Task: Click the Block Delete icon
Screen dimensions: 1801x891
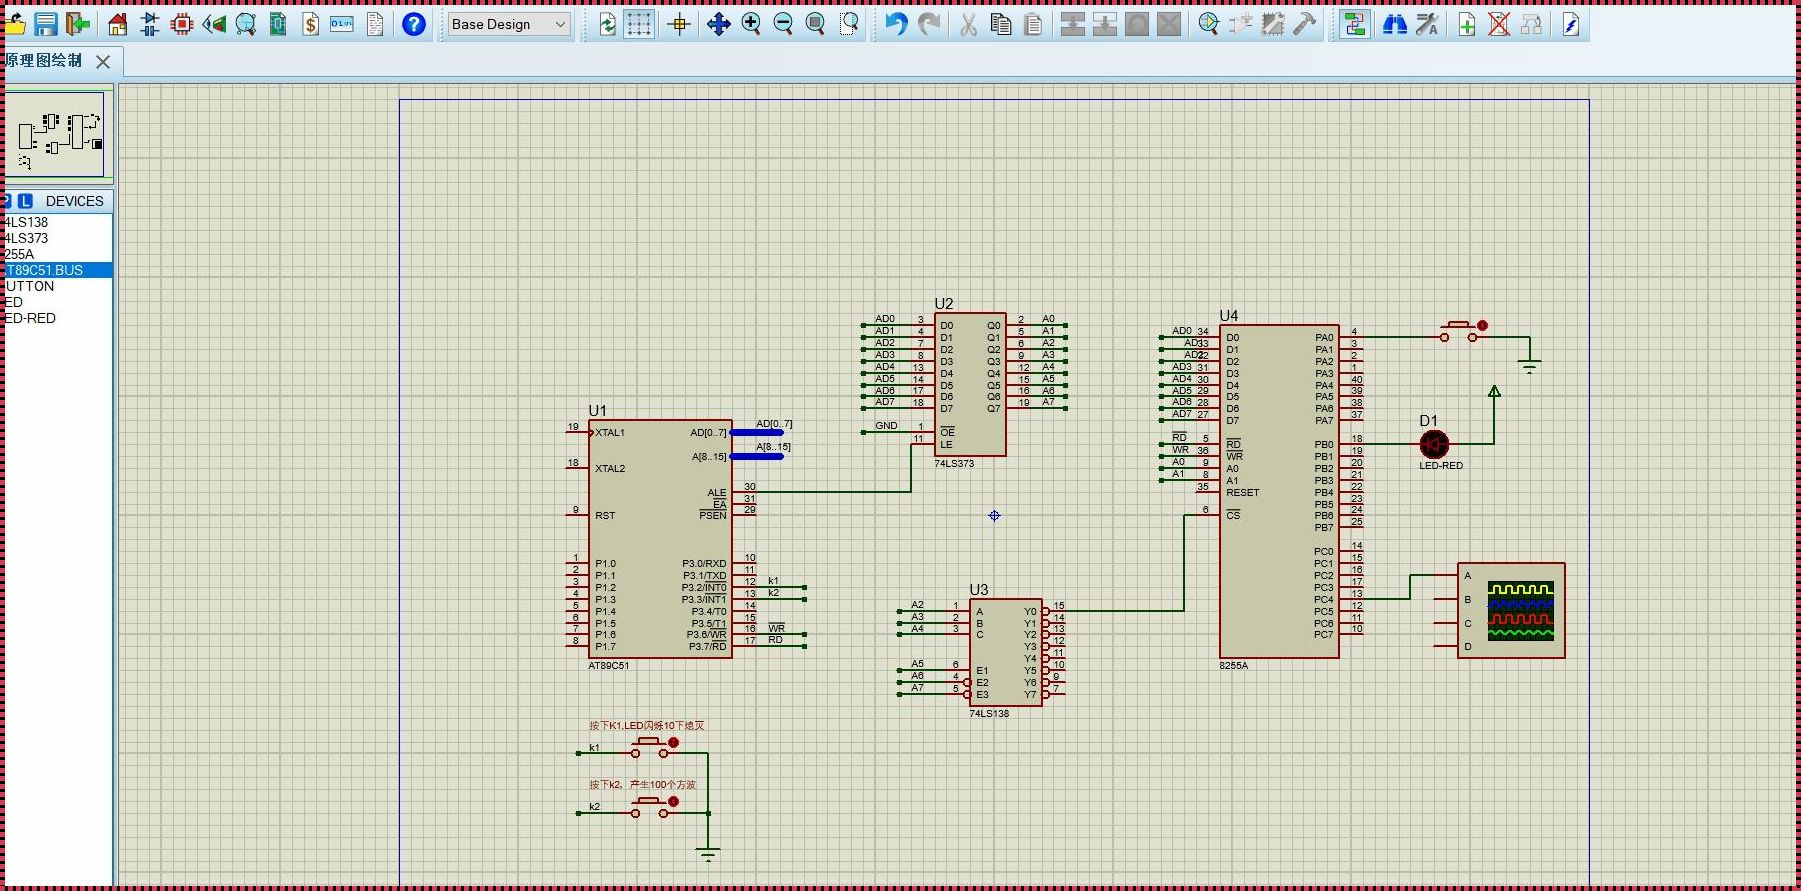Action: point(1169,24)
